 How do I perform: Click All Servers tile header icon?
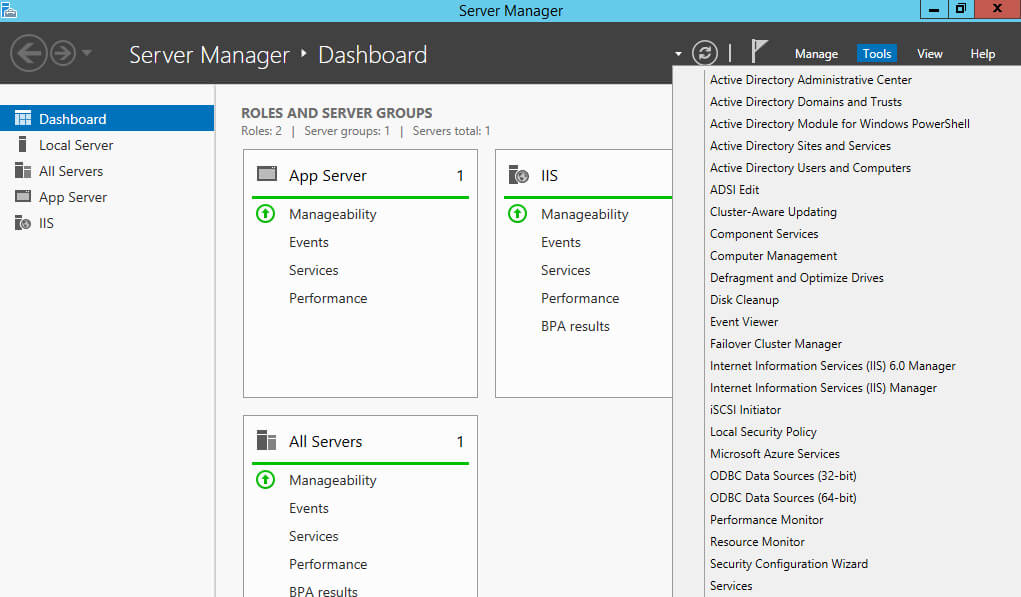266,440
